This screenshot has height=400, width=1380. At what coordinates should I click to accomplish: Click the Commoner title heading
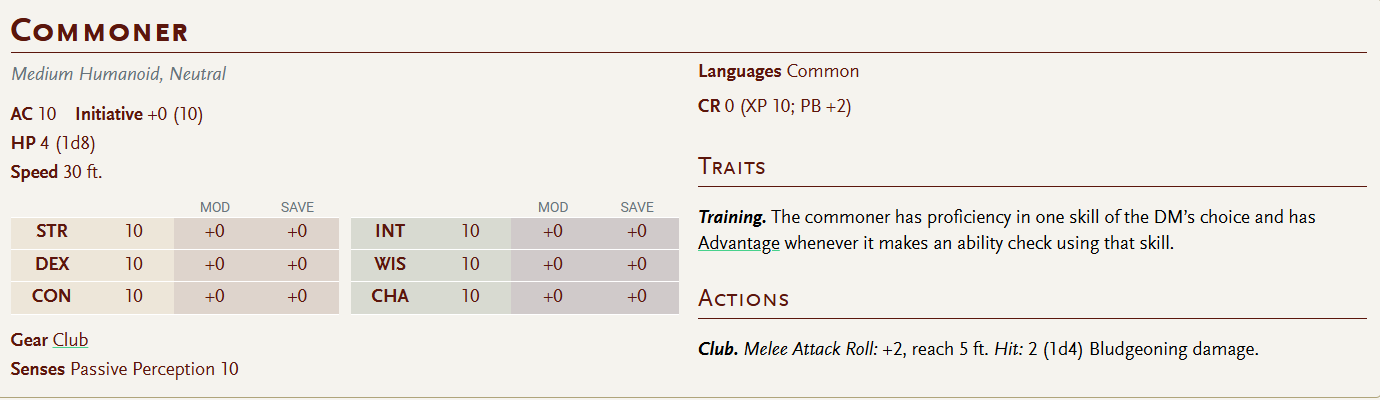tap(100, 30)
